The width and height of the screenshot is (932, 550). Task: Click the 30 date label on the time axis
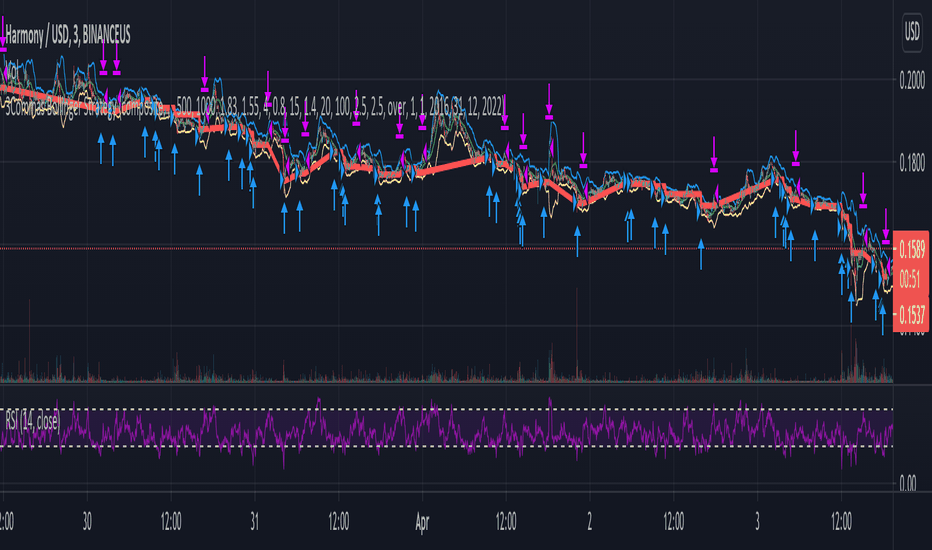point(87,522)
